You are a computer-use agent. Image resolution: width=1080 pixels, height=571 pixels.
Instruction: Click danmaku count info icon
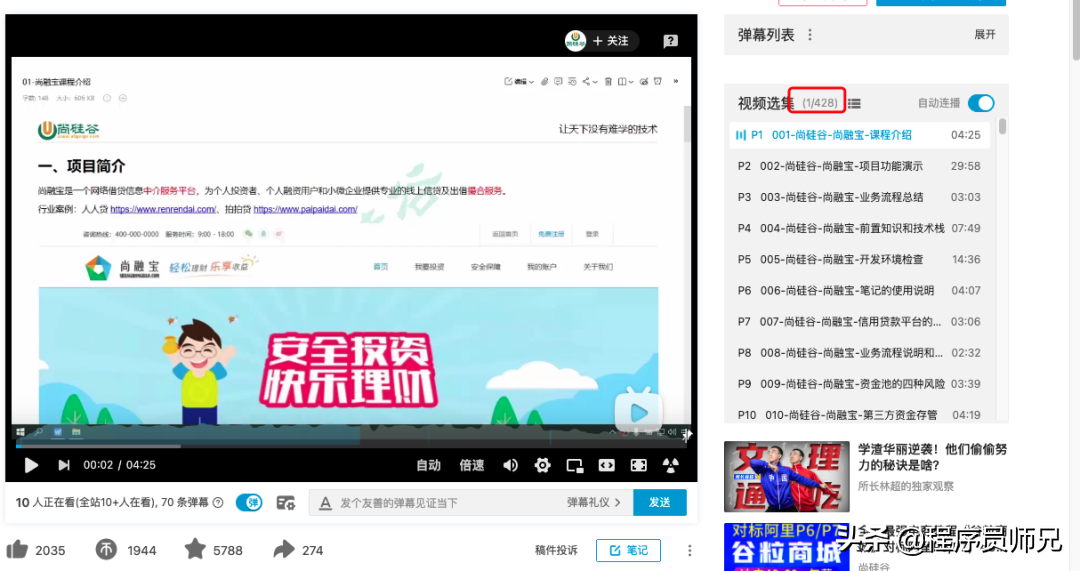pyautogui.click(x=218, y=503)
